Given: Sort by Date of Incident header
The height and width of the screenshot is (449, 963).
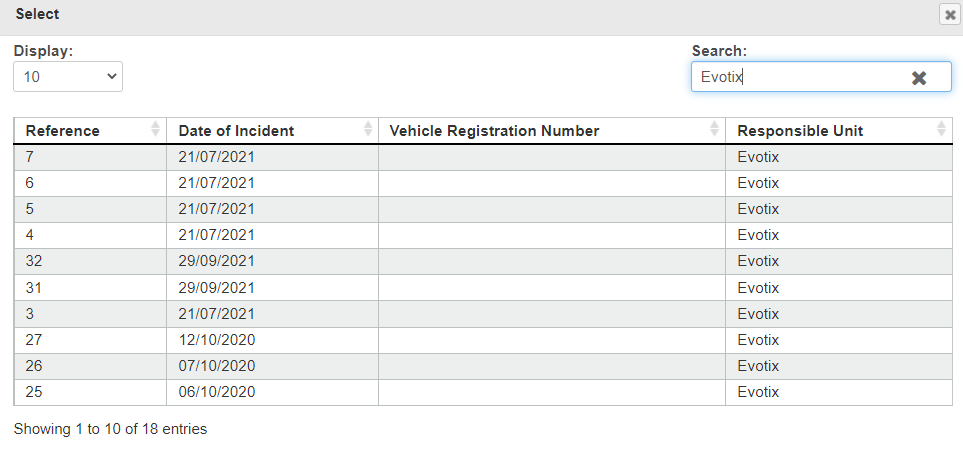Looking at the screenshot, I should pyautogui.click(x=236, y=131).
